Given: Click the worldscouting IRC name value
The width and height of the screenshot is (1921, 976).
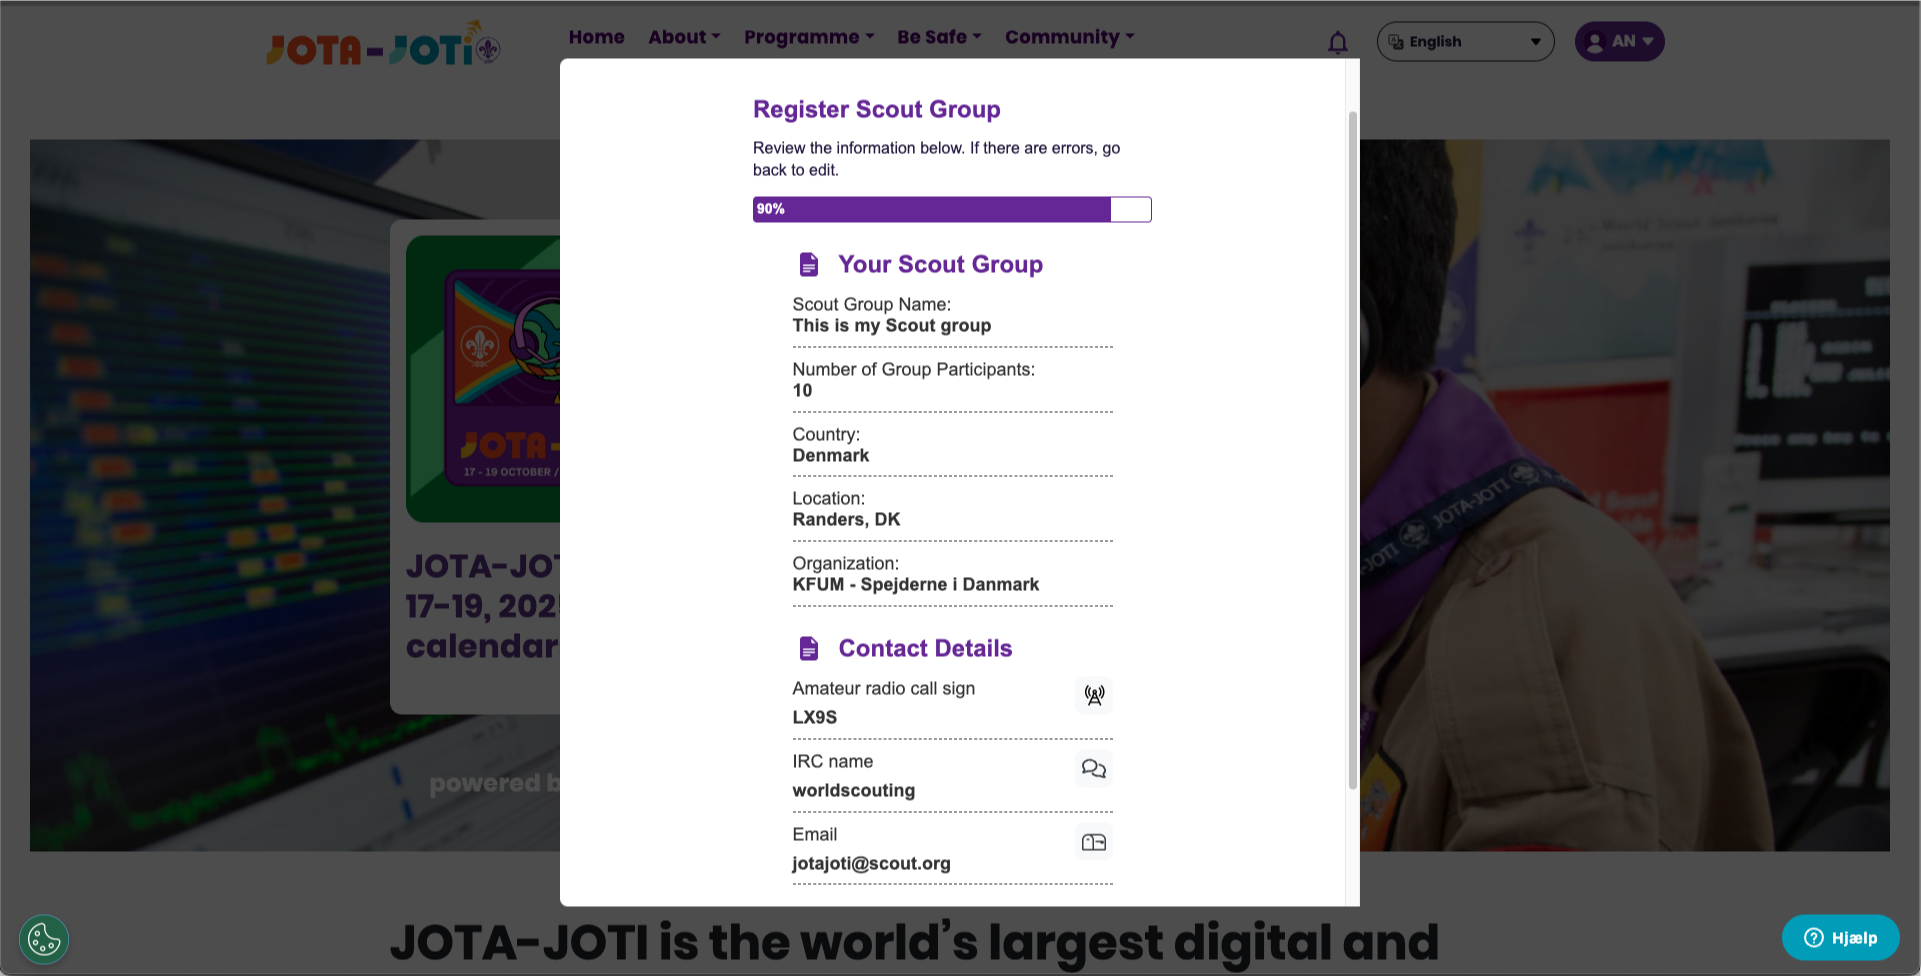Looking at the screenshot, I should 854,791.
